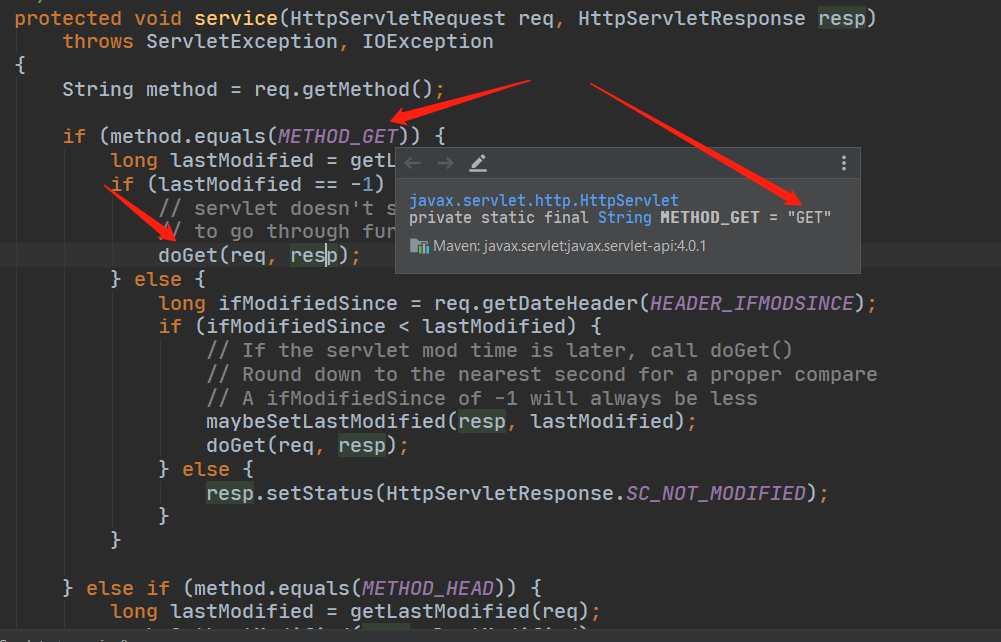Screen dimensions: 1001x642
Task: Click the service method name
Action: [x=236, y=18]
